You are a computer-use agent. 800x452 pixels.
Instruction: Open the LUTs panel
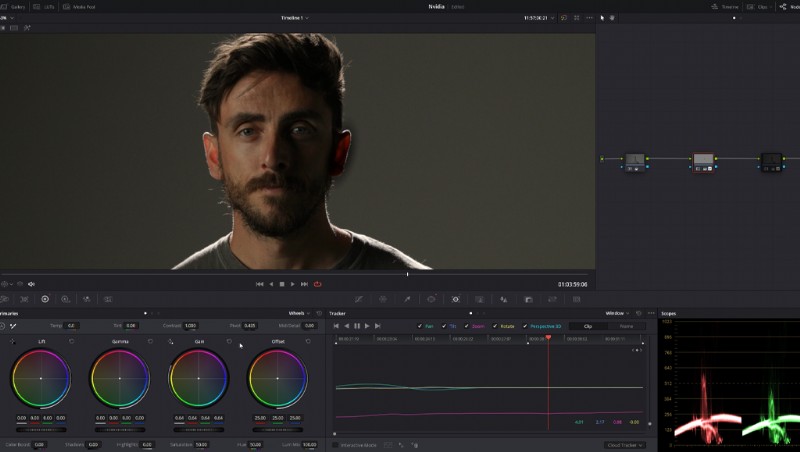coord(44,7)
